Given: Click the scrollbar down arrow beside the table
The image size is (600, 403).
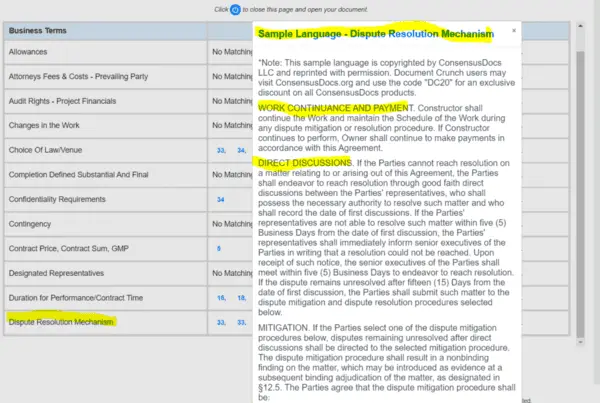Looking at the screenshot, I should (580, 342).
